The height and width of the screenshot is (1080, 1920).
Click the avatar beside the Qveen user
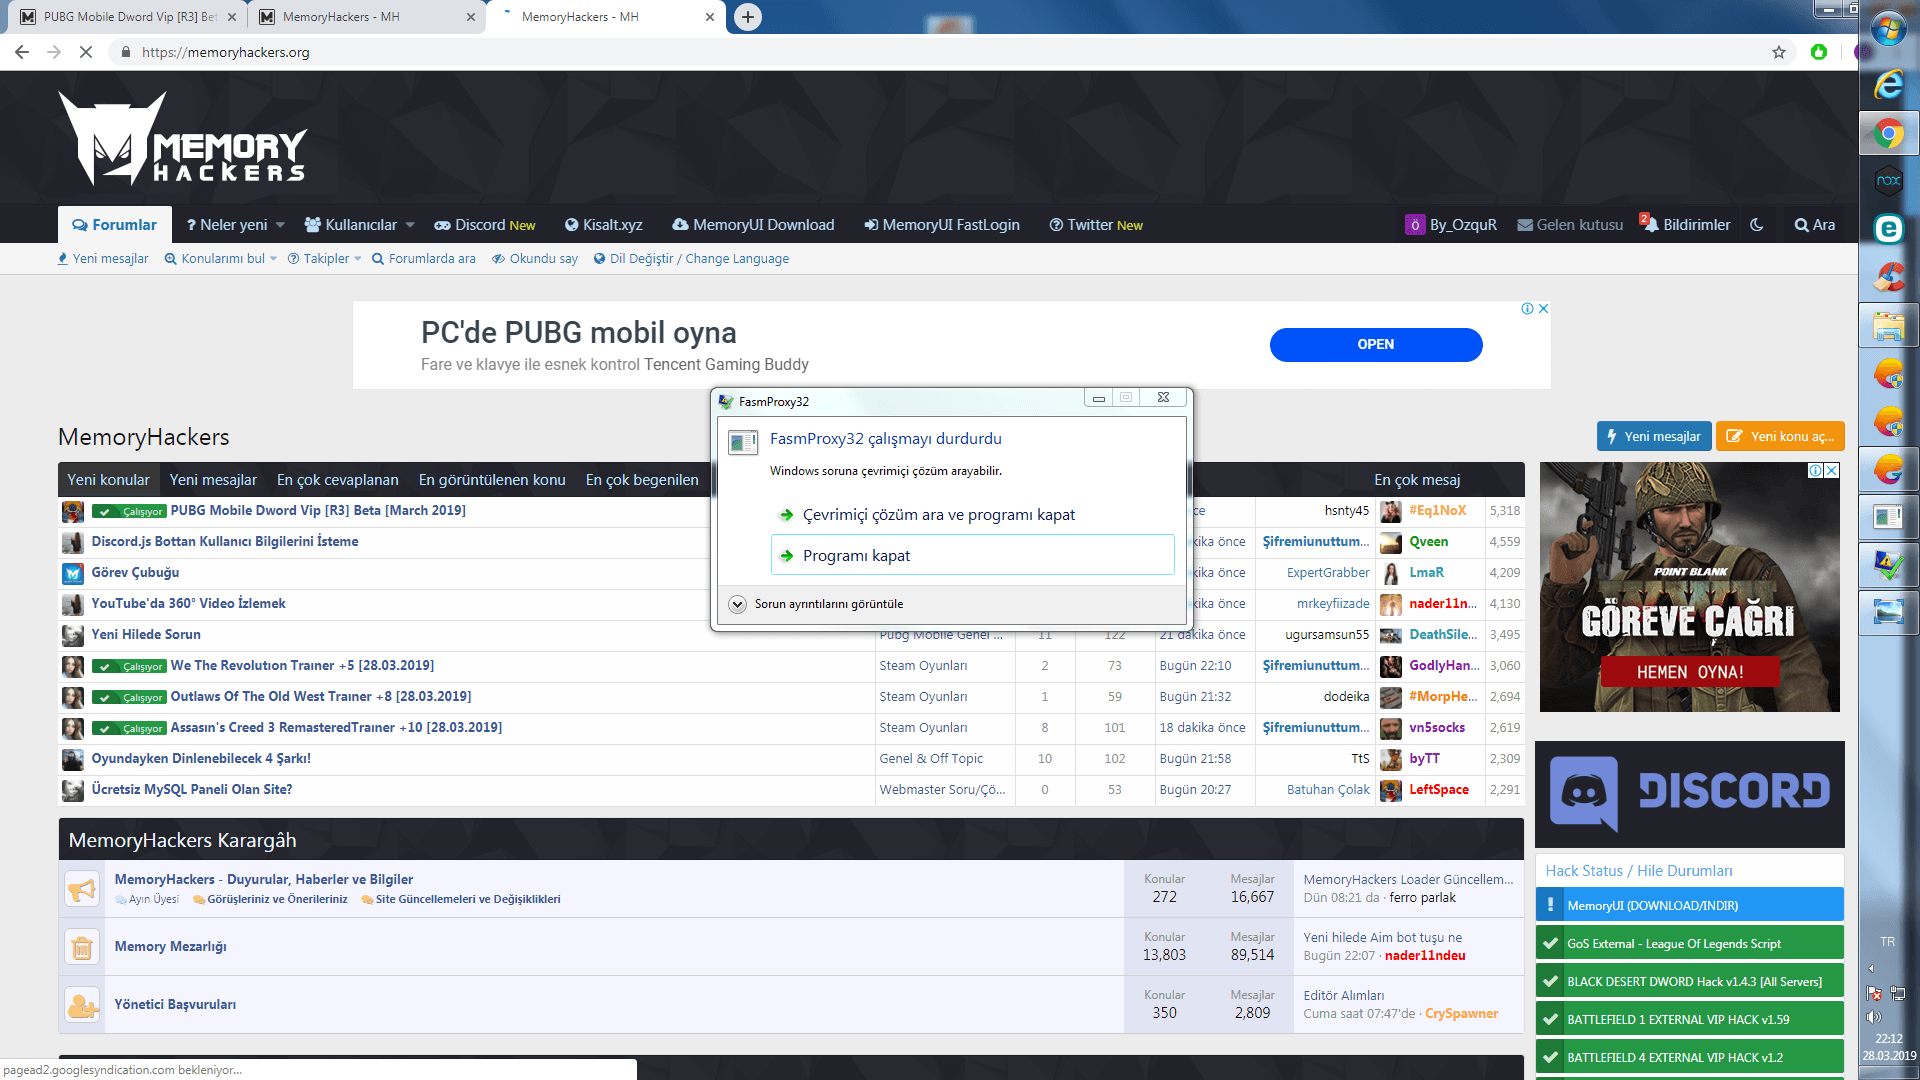[1391, 542]
